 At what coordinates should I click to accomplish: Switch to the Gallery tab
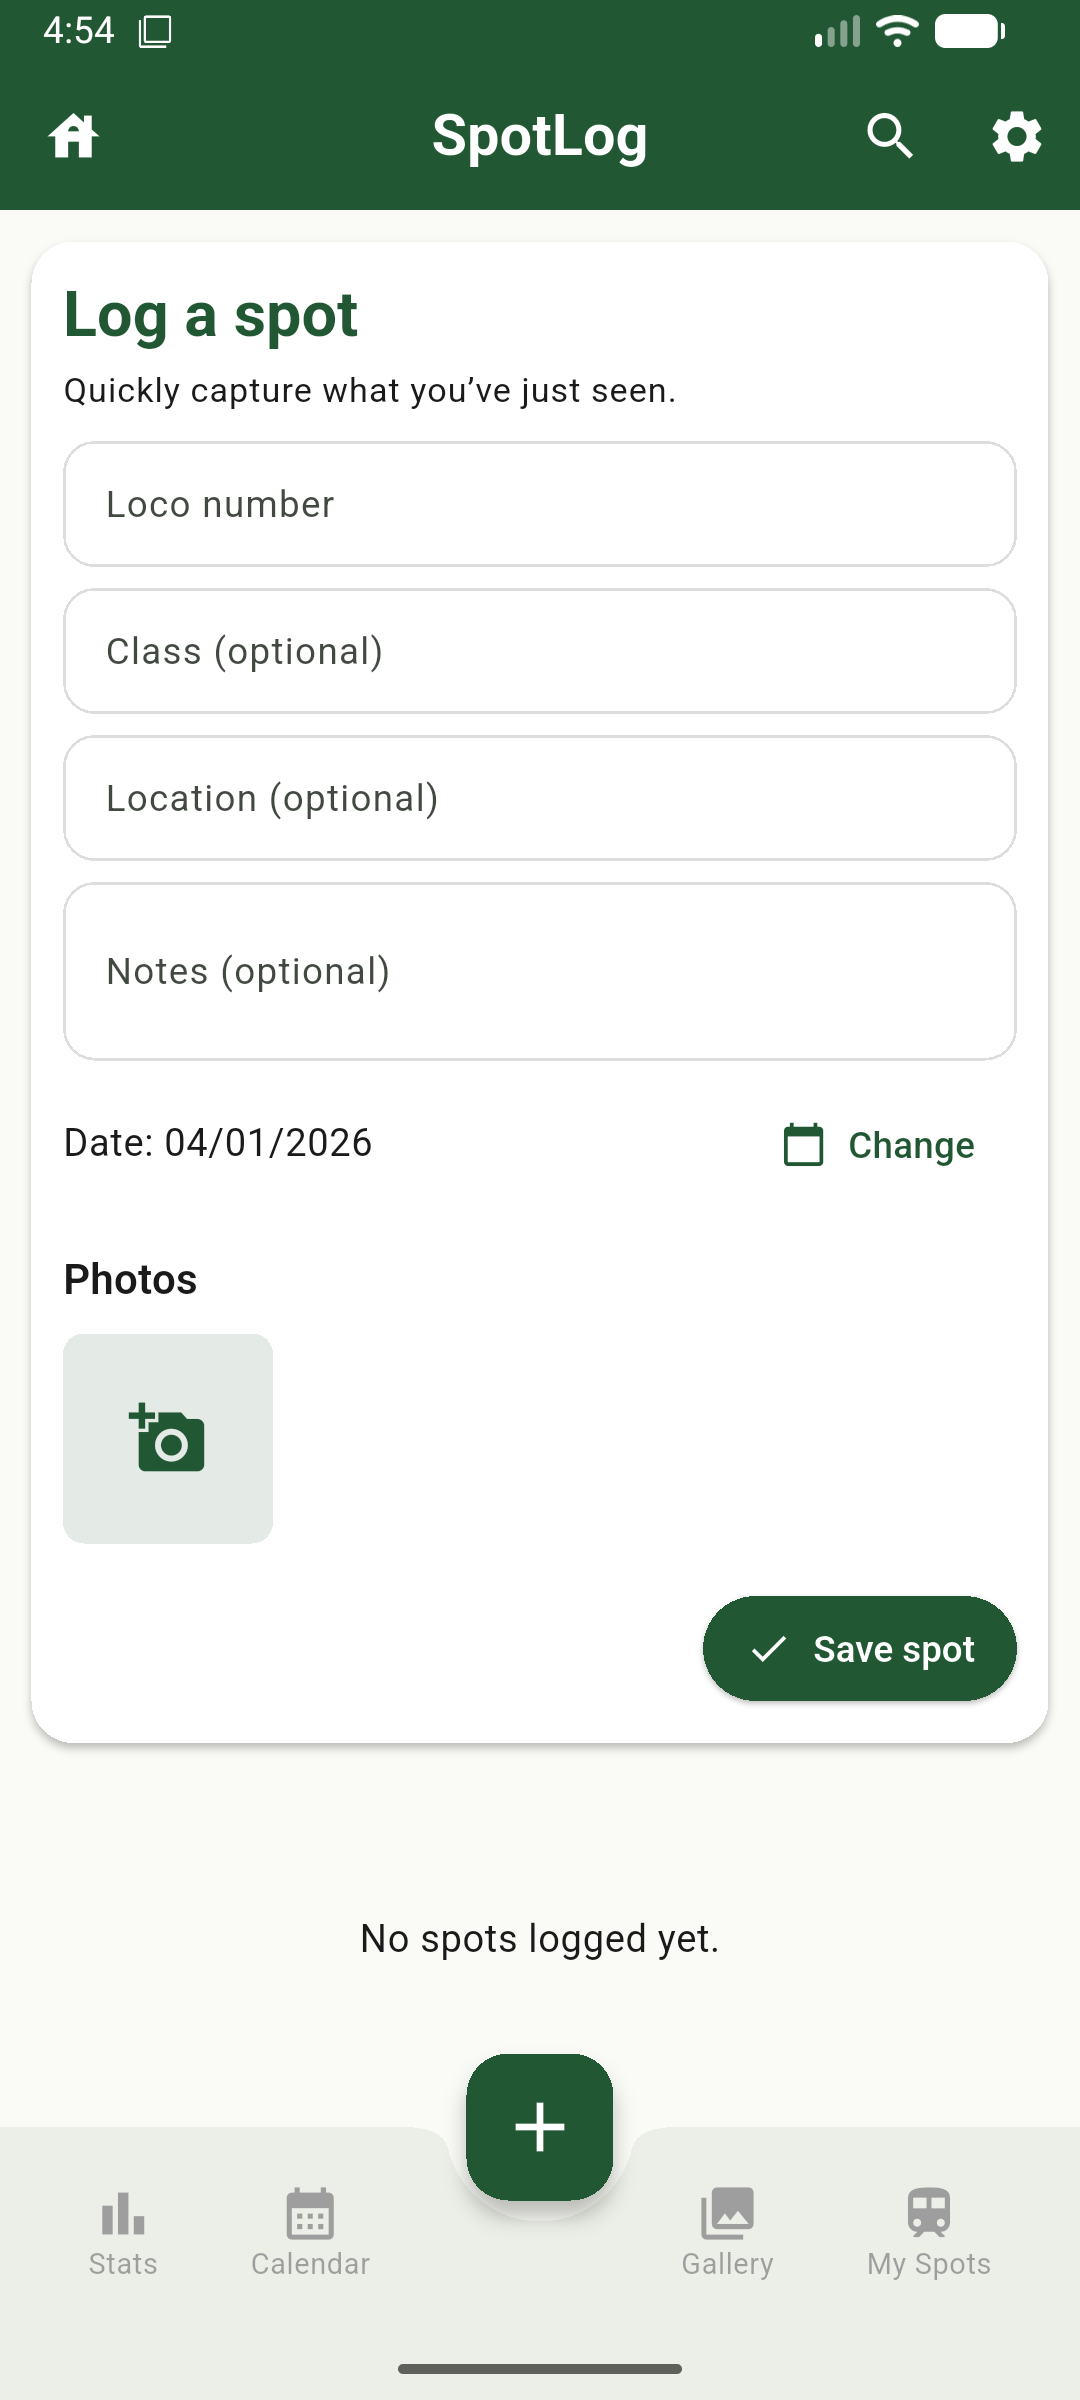[727, 2234]
